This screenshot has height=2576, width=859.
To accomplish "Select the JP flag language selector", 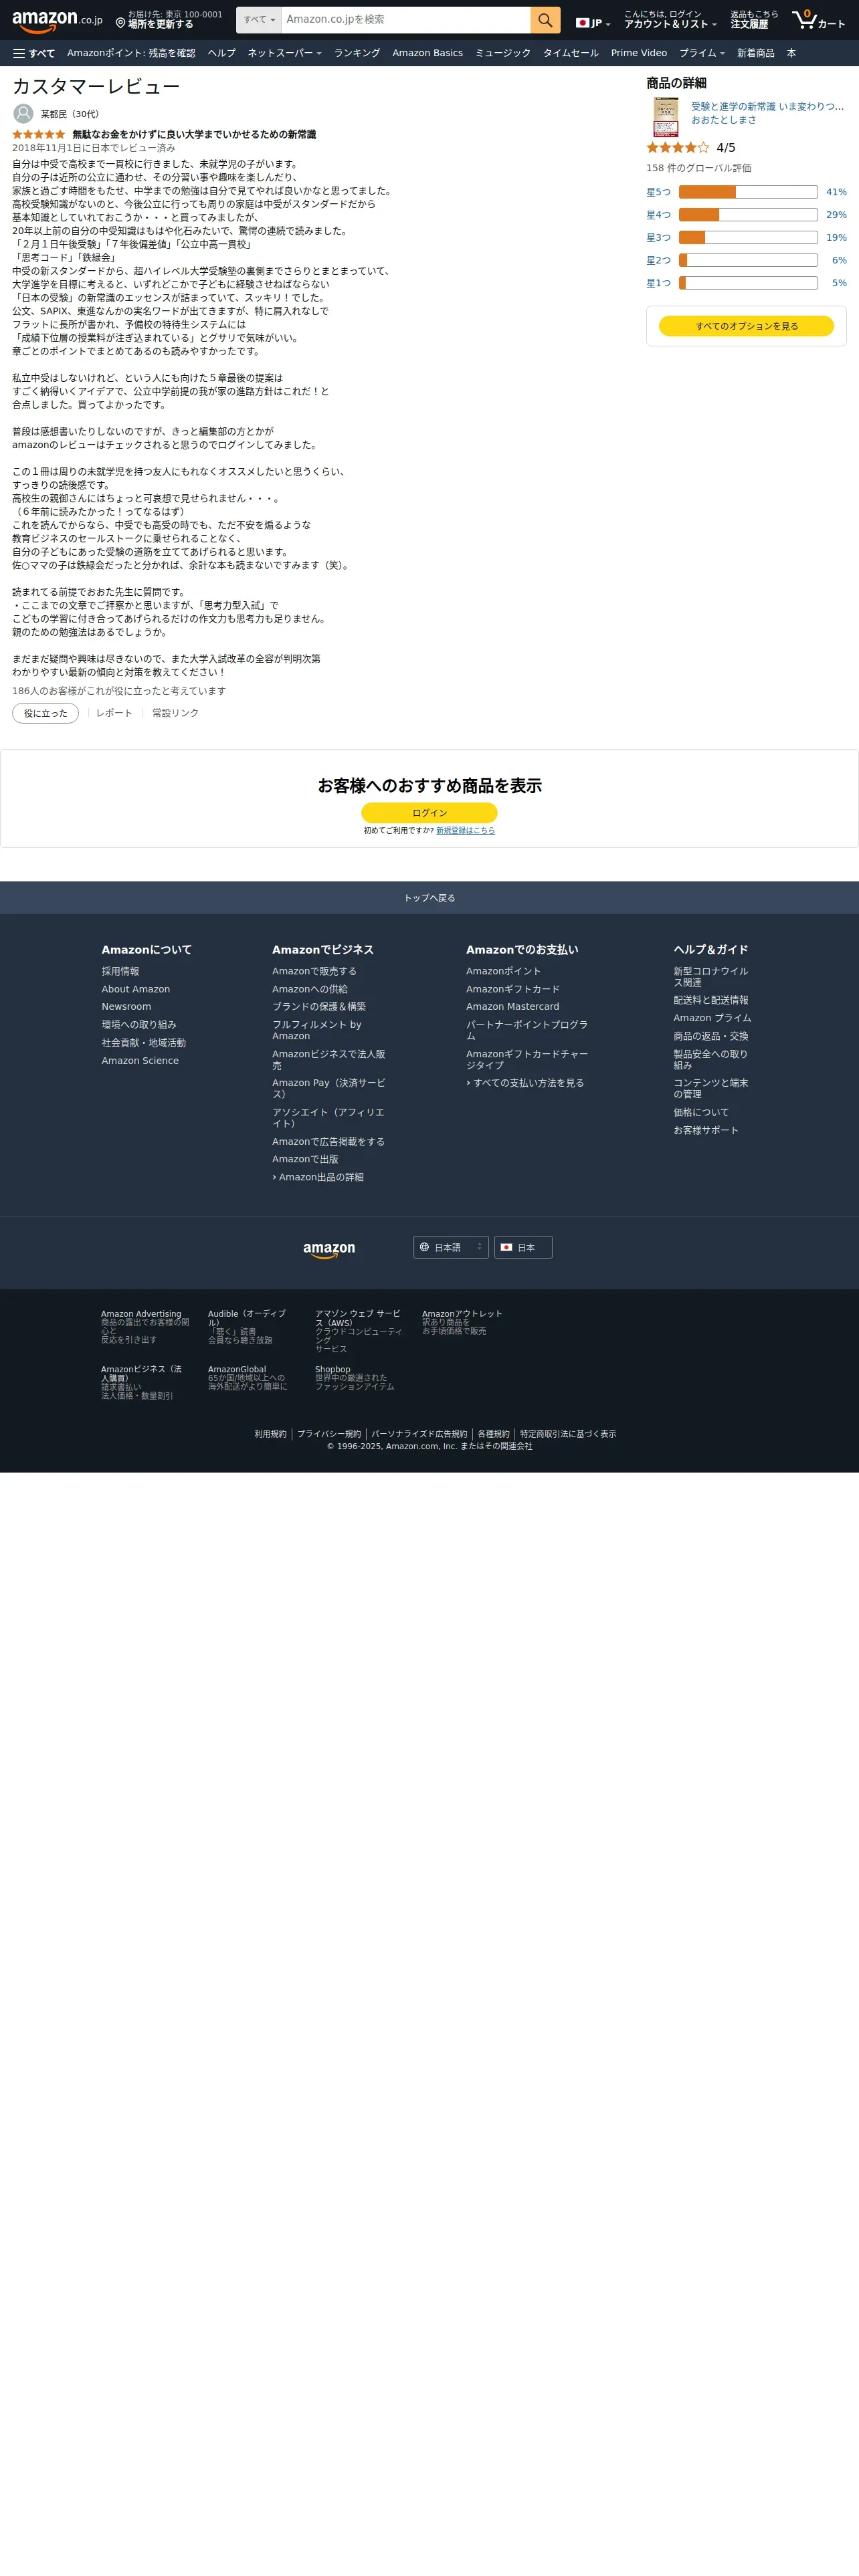I will pyautogui.click(x=593, y=23).
